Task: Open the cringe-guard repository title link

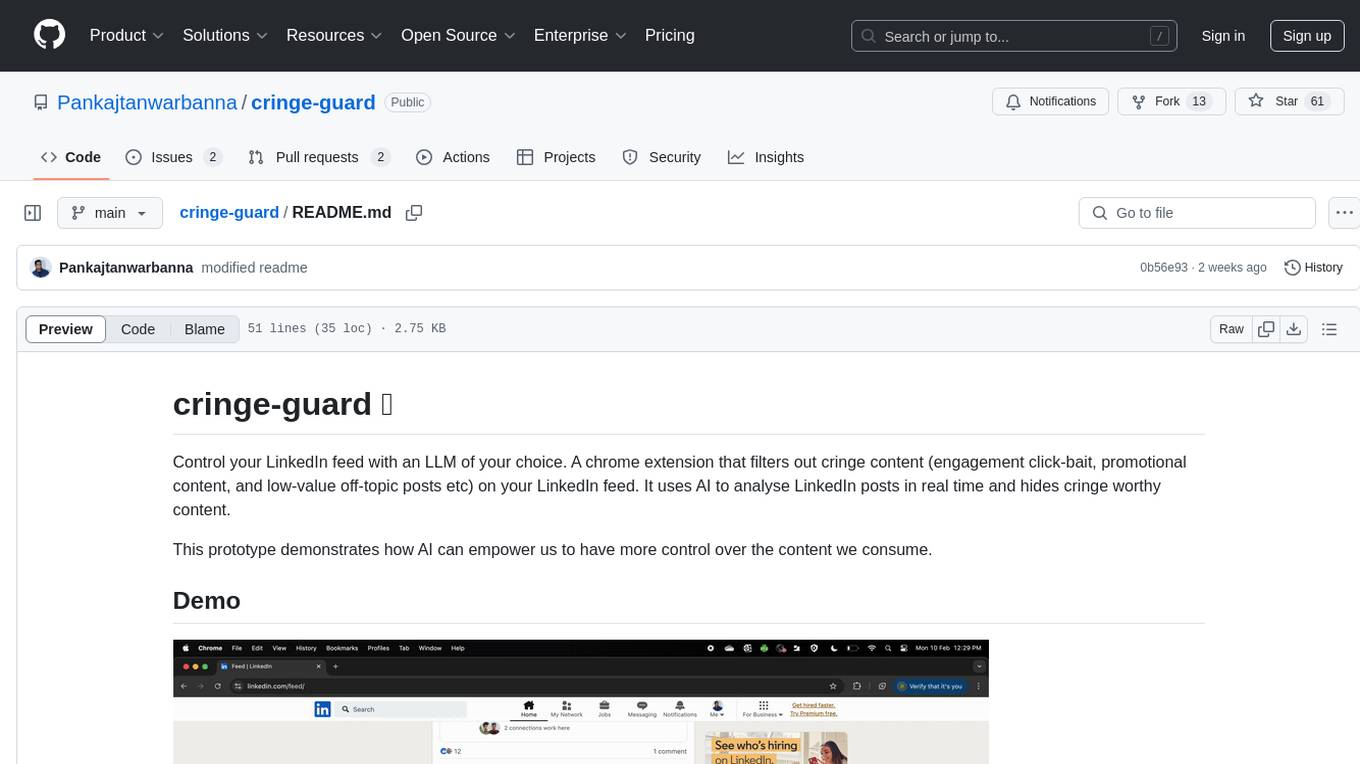Action: 313,102
